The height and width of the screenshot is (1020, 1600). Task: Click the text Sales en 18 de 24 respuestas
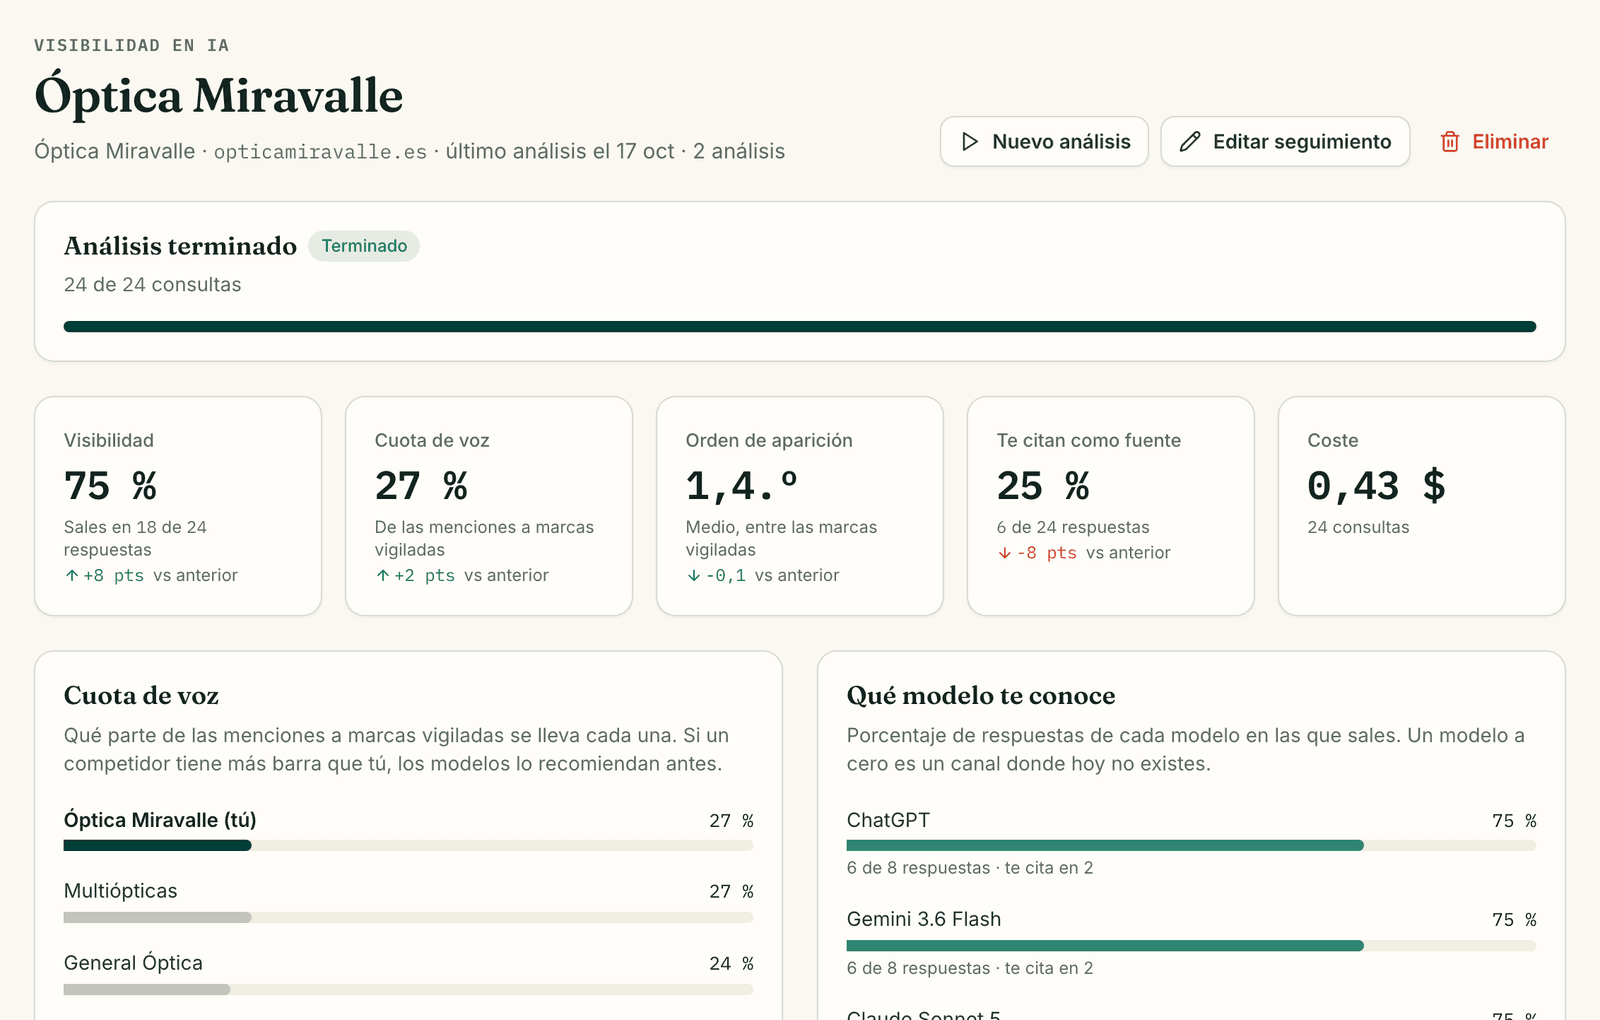tap(135, 539)
